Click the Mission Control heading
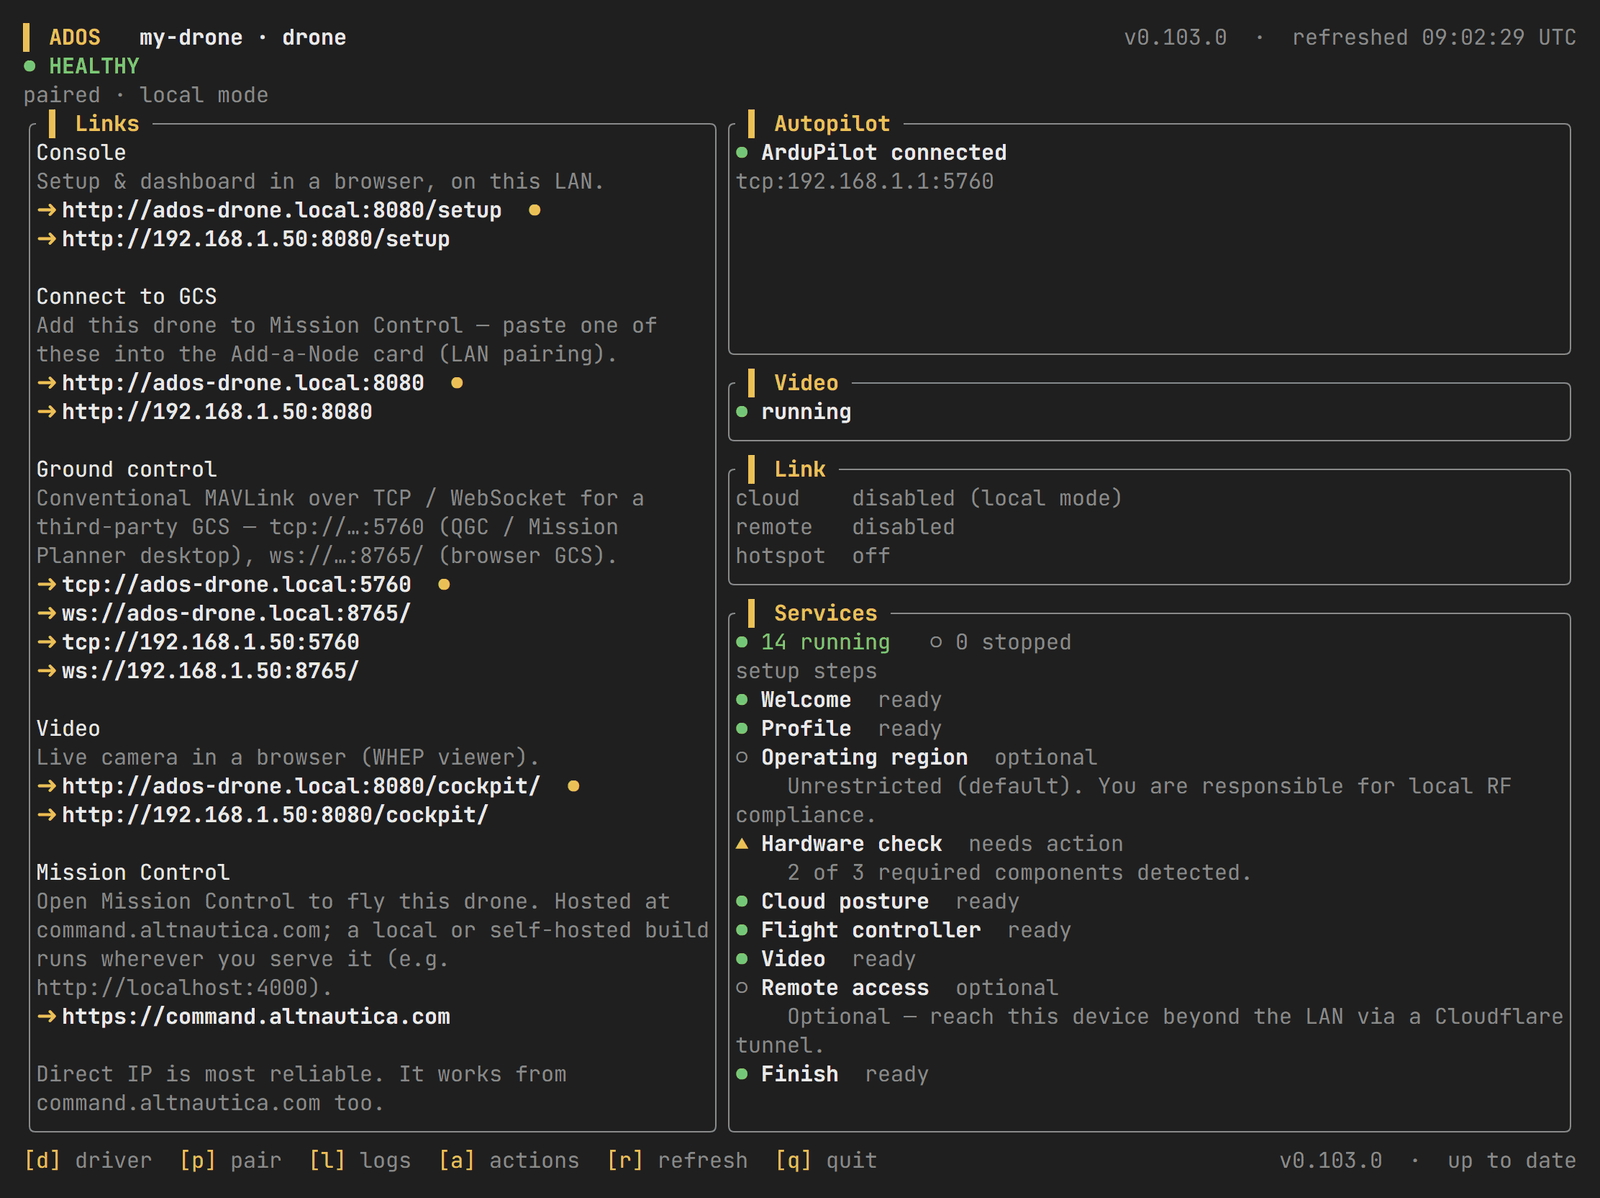Viewport: 1600px width, 1198px height. pos(133,872)
